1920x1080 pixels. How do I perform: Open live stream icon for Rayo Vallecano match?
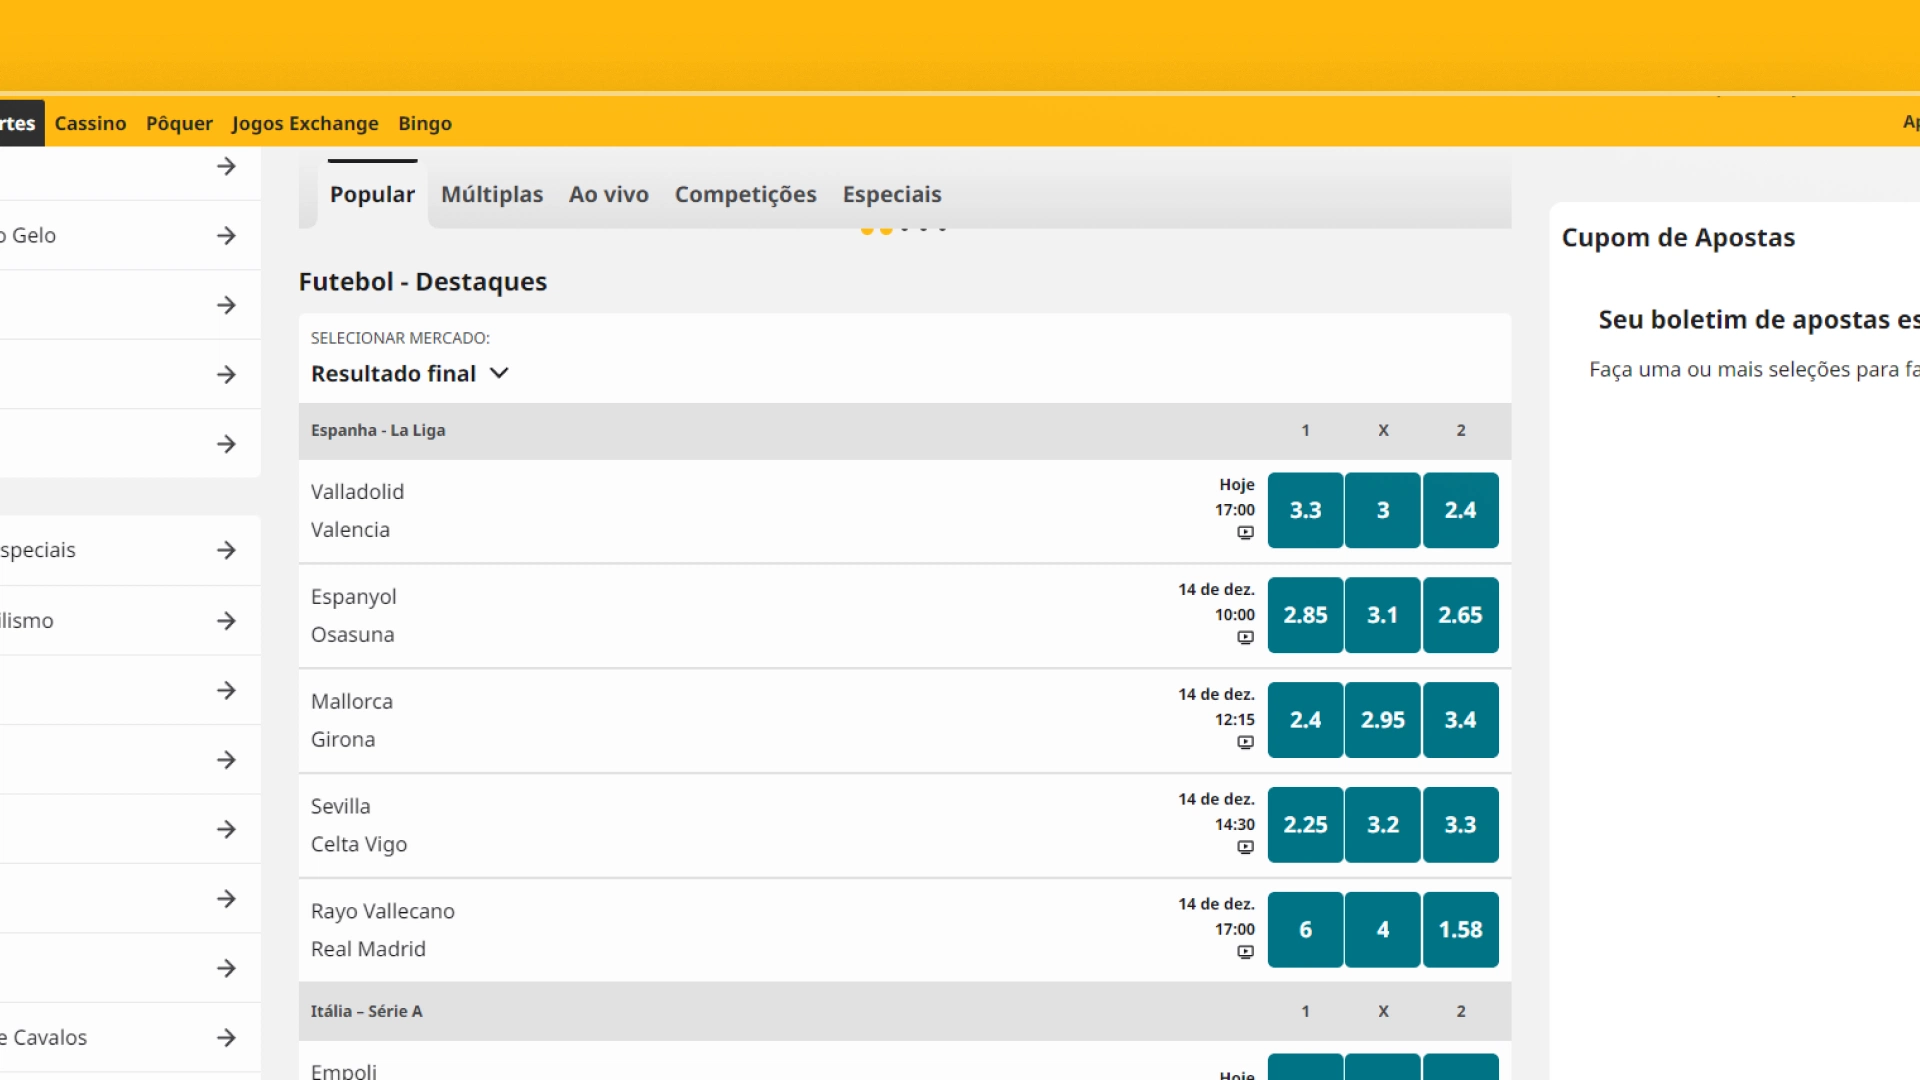(1245, 953)
